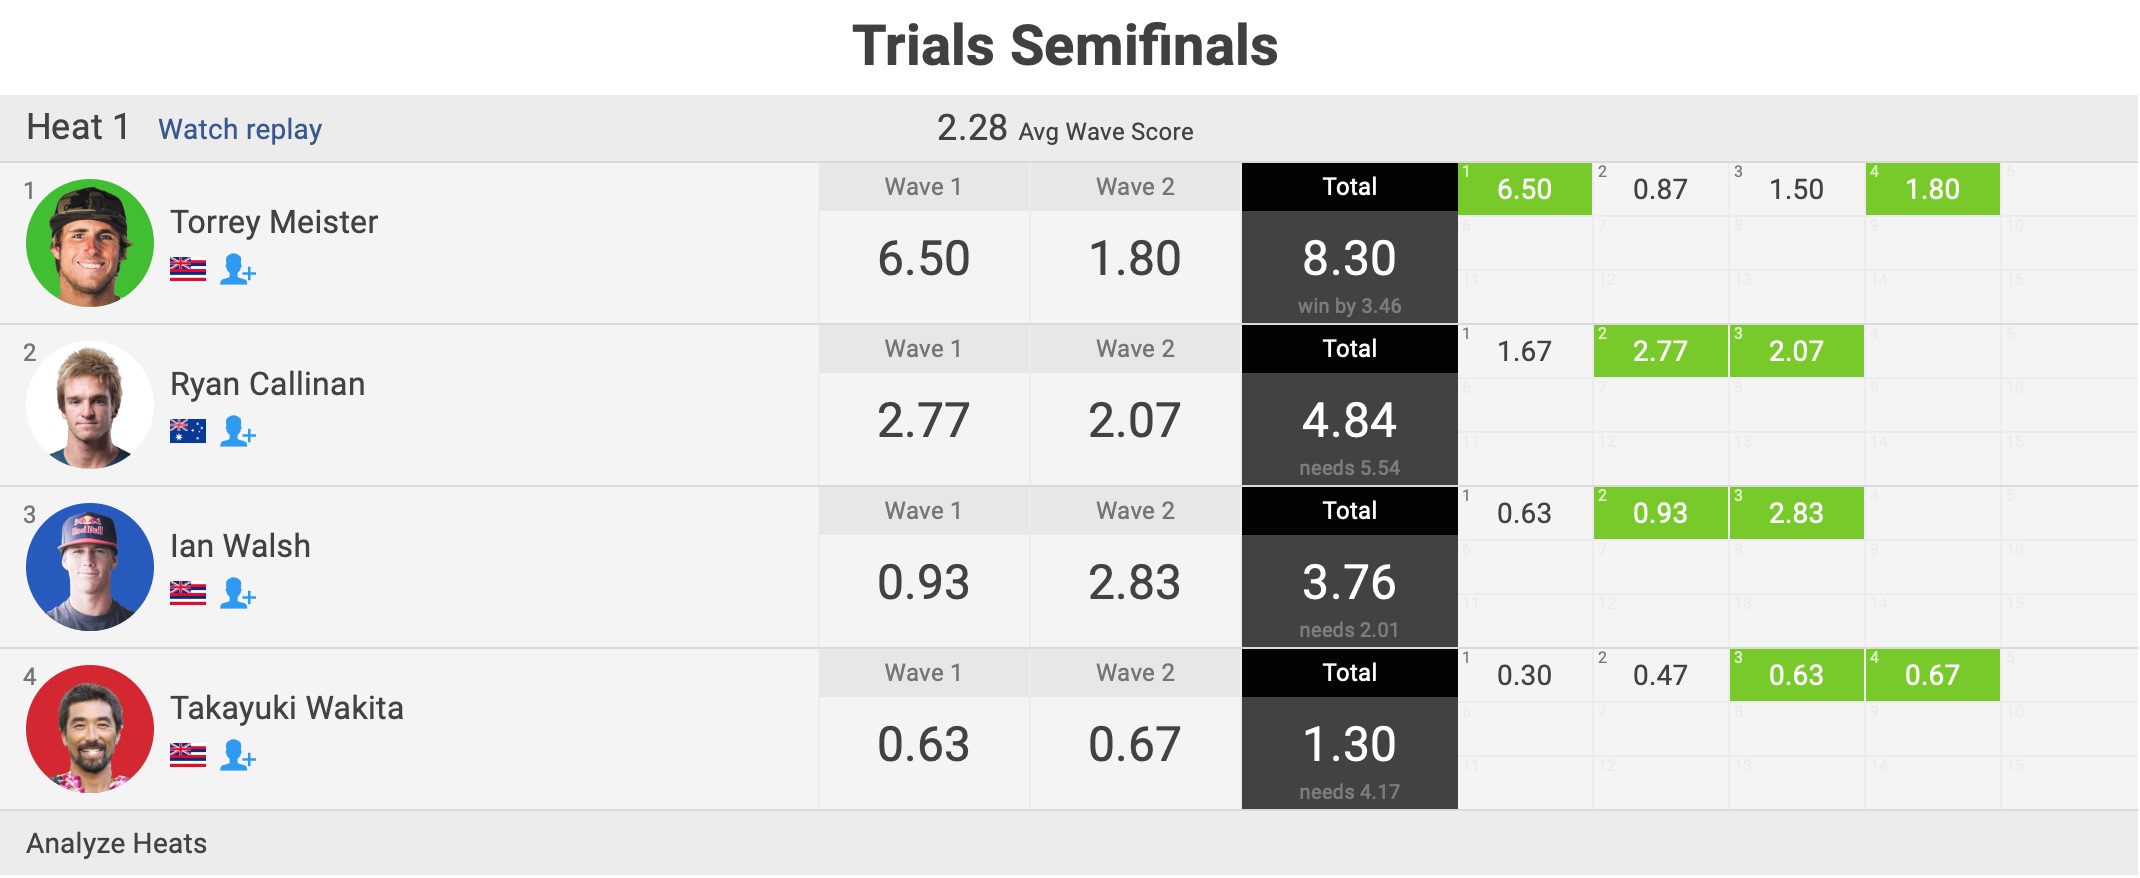Select Ryan Callinan's green 2.77 wave score
The image size is (2140, 878).
pos(1660,351)
